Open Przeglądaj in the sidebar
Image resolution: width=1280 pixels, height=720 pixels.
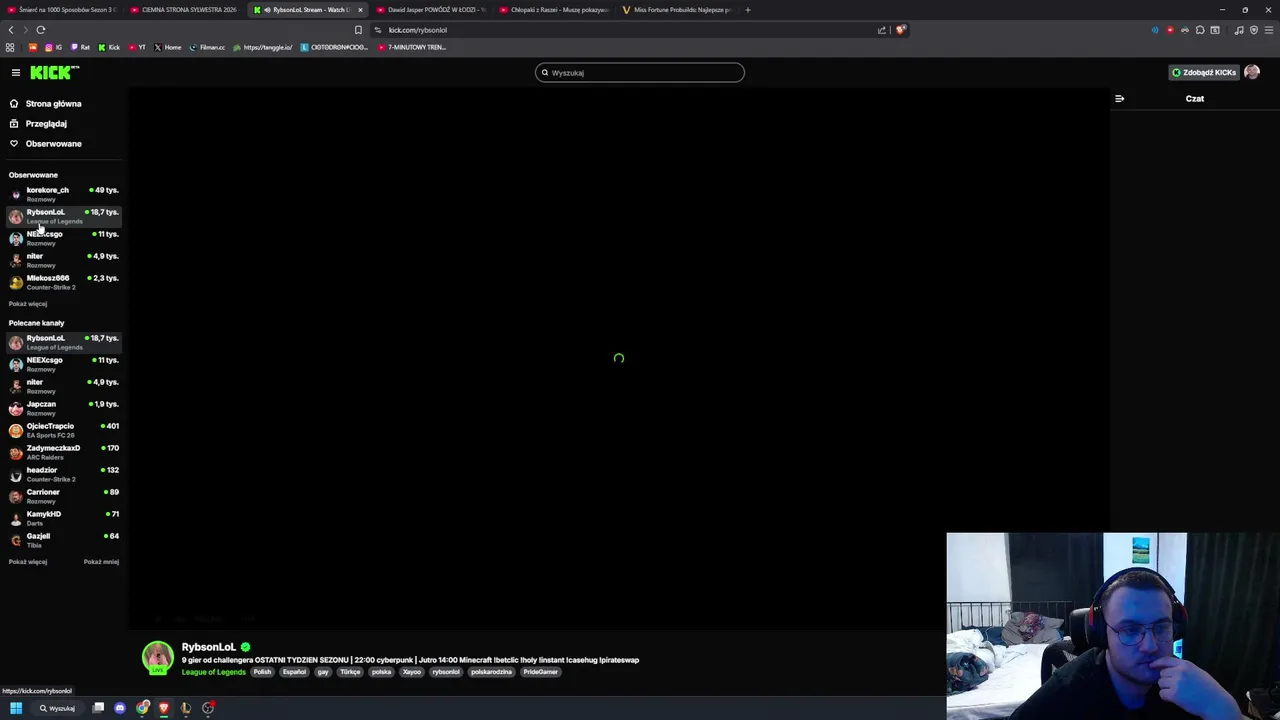(46, 123)
